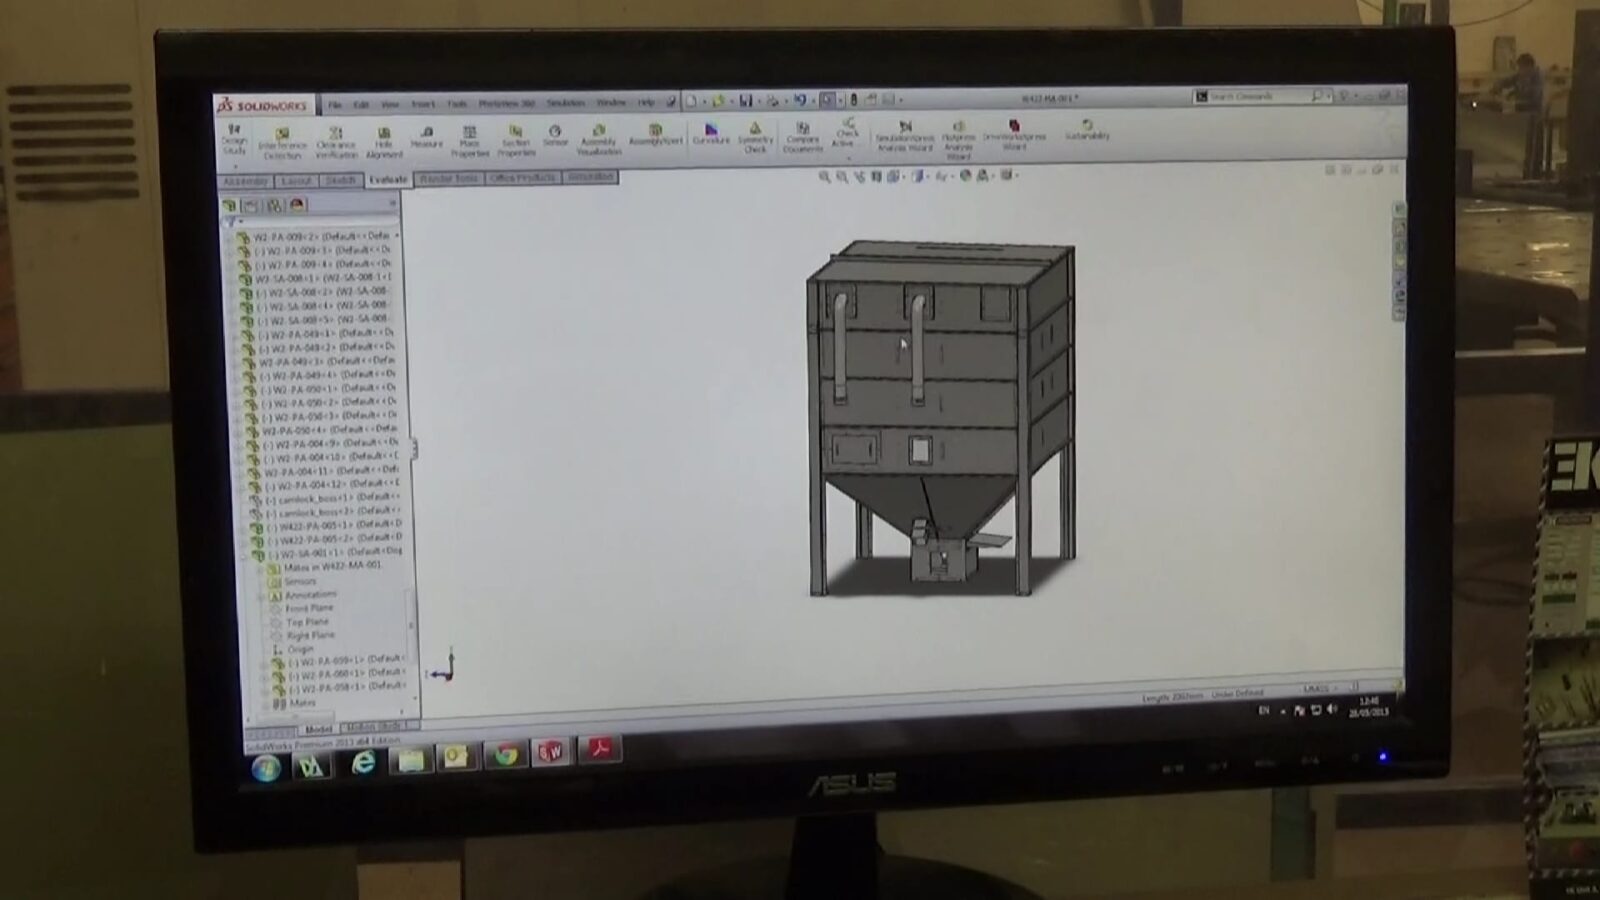Image resolution: width=1600 pixels, height=900 pixels.
Task: Select Front Plane in the tree
Action: (x=302, y=608)
